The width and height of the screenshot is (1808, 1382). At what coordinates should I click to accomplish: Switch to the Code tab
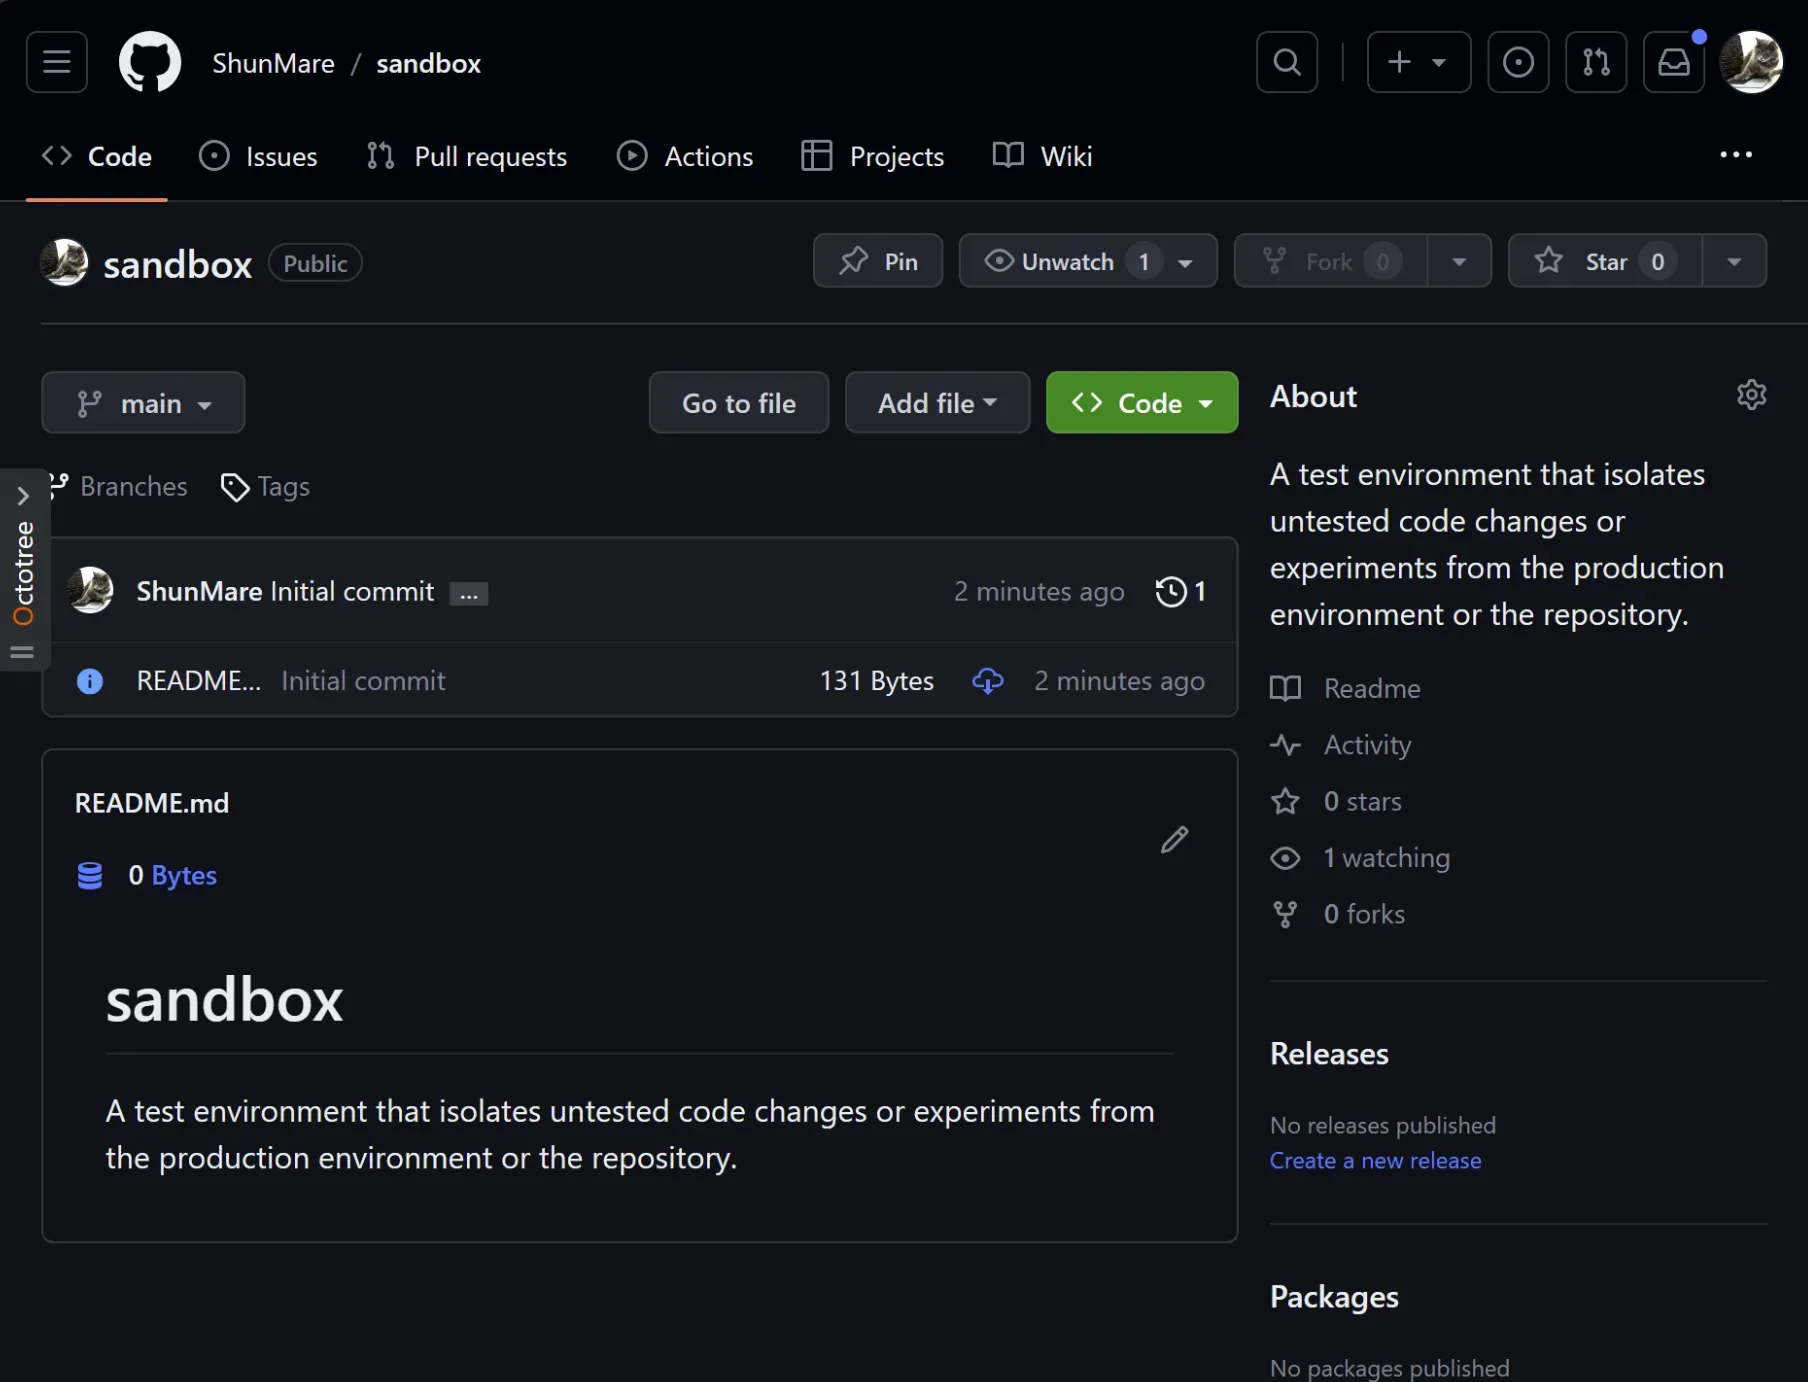coord(97,156)
